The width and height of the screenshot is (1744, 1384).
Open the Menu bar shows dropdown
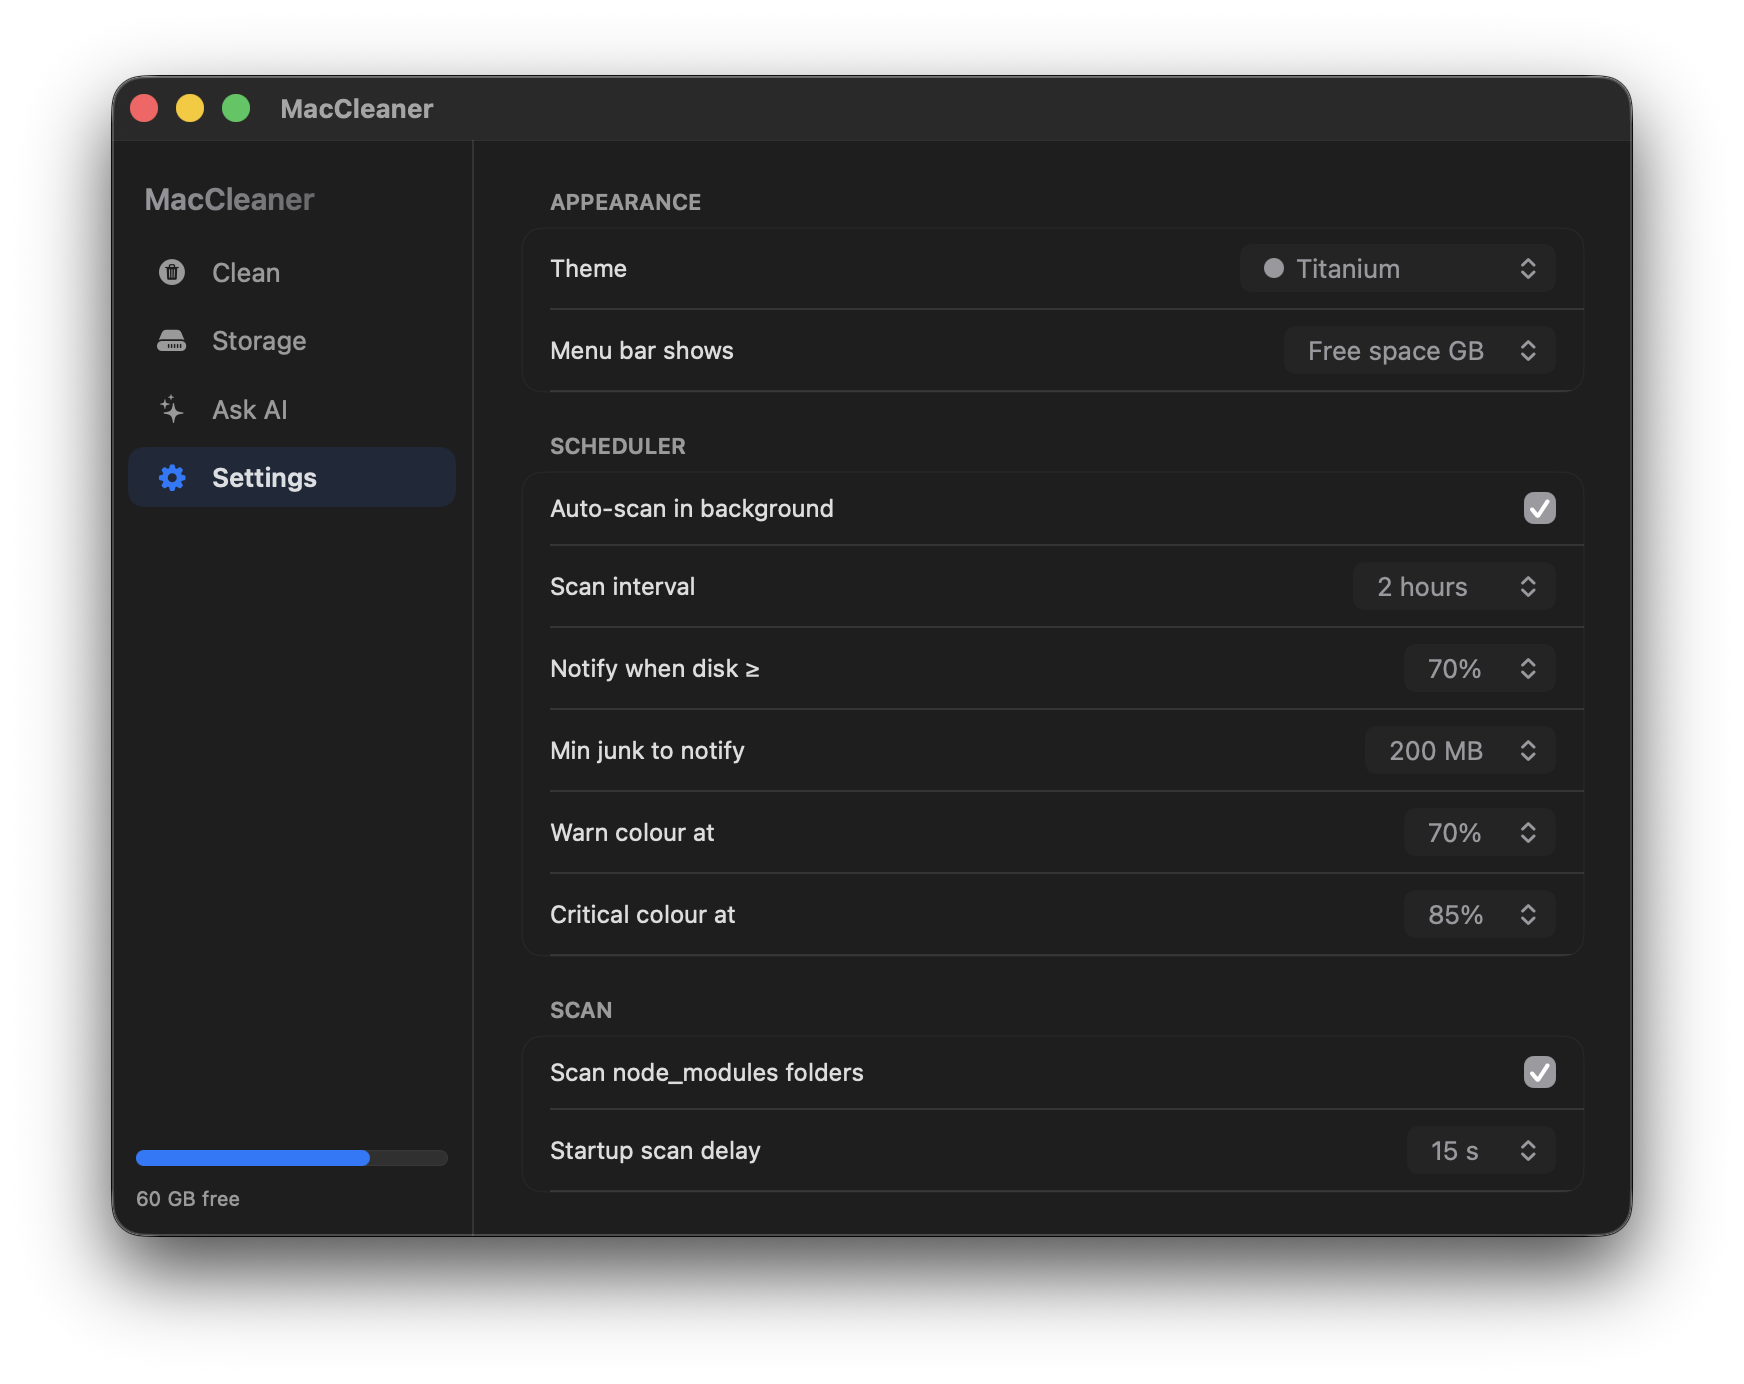1419,350
